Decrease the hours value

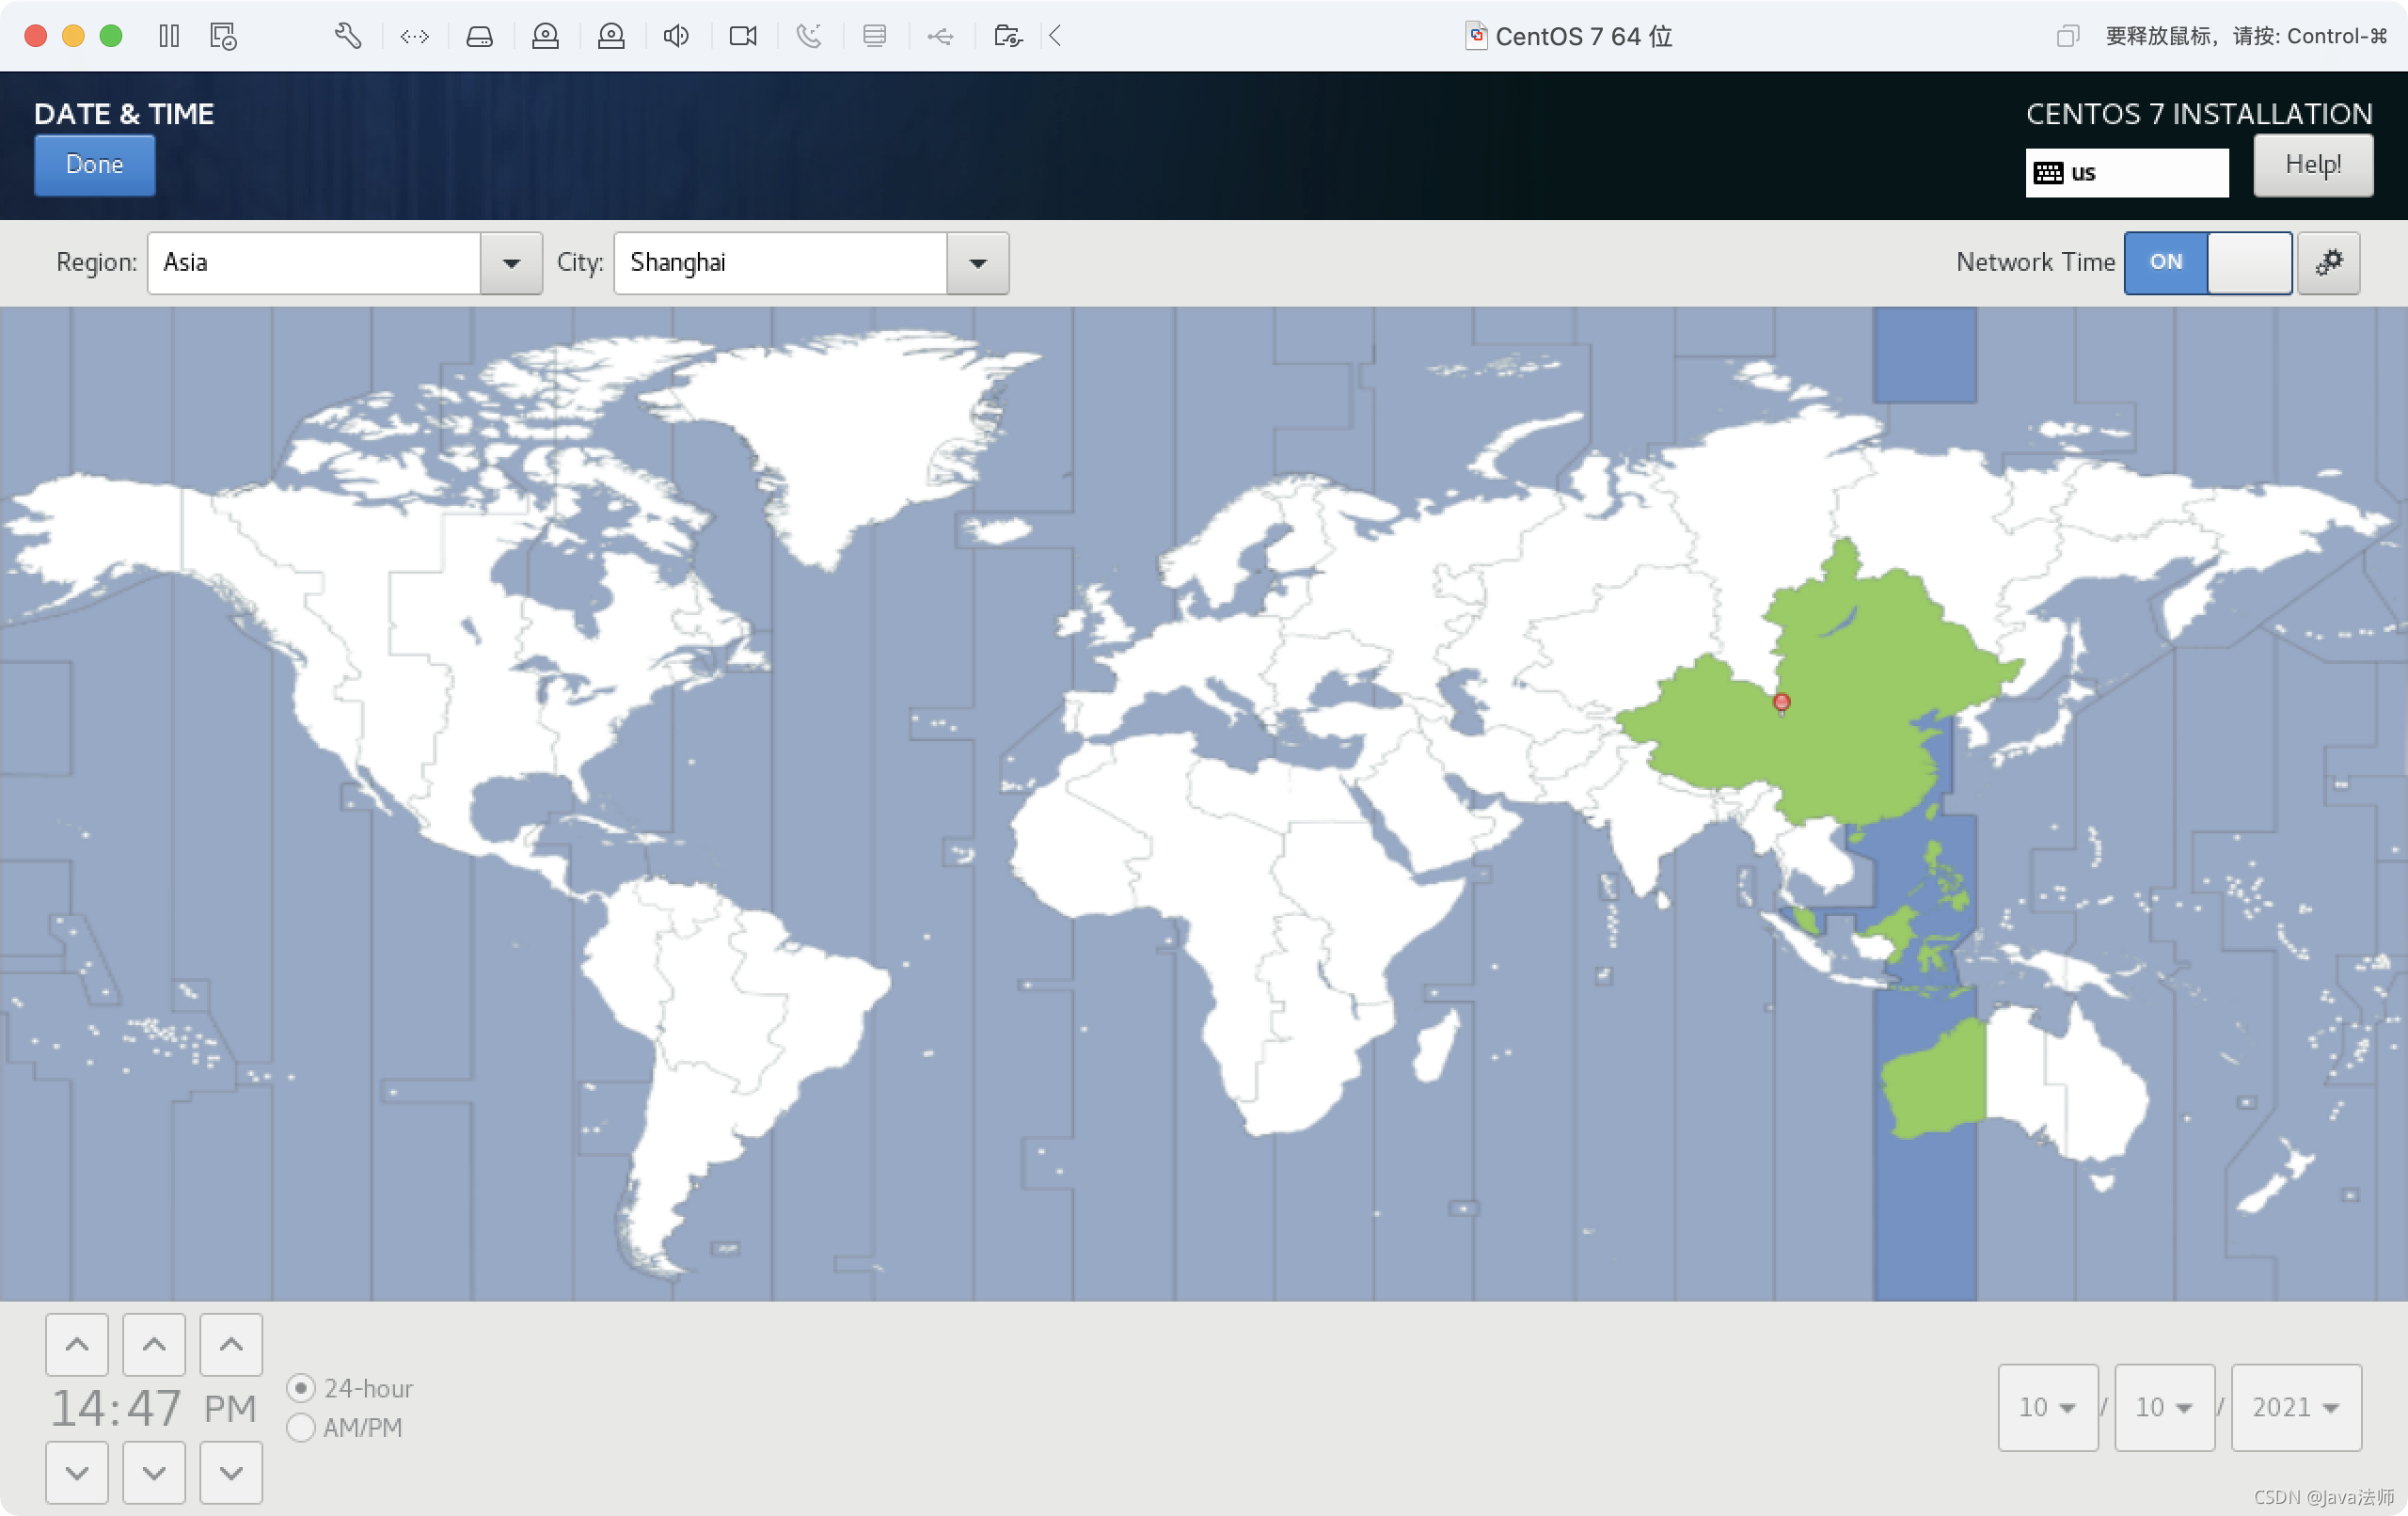[77, 1472]
